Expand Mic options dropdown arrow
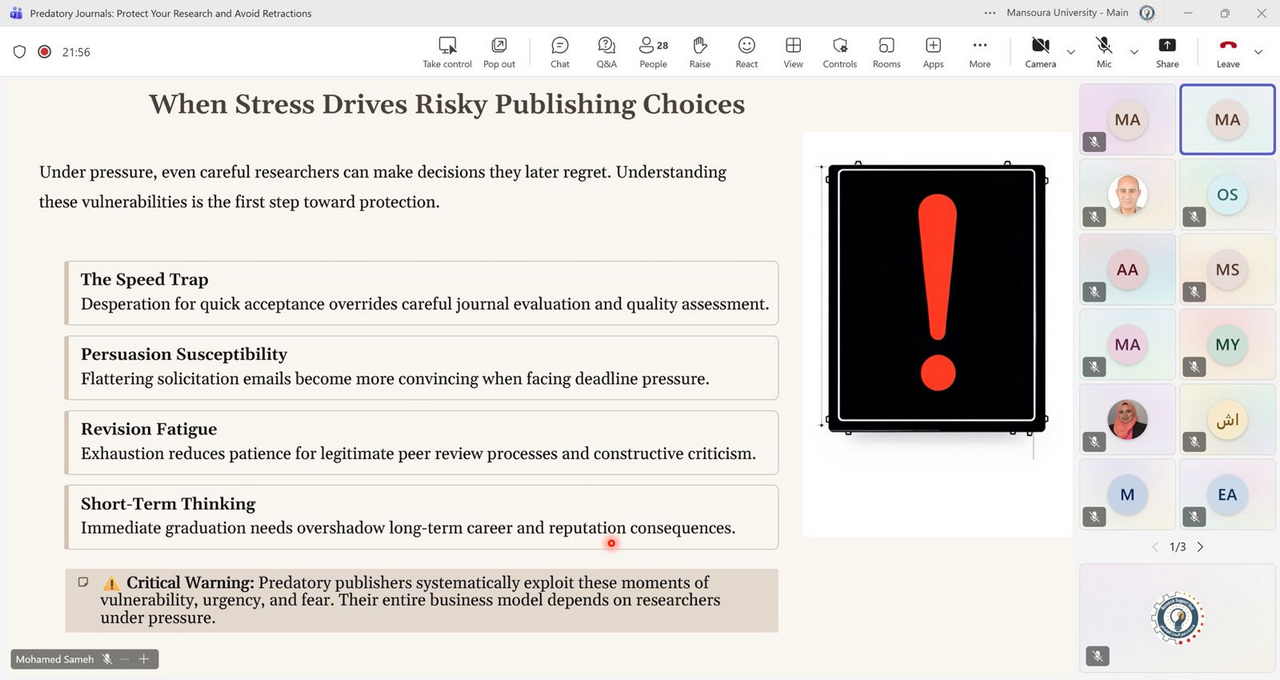The height and width of the screenshot is (680, 1280). pos(1134,52)
